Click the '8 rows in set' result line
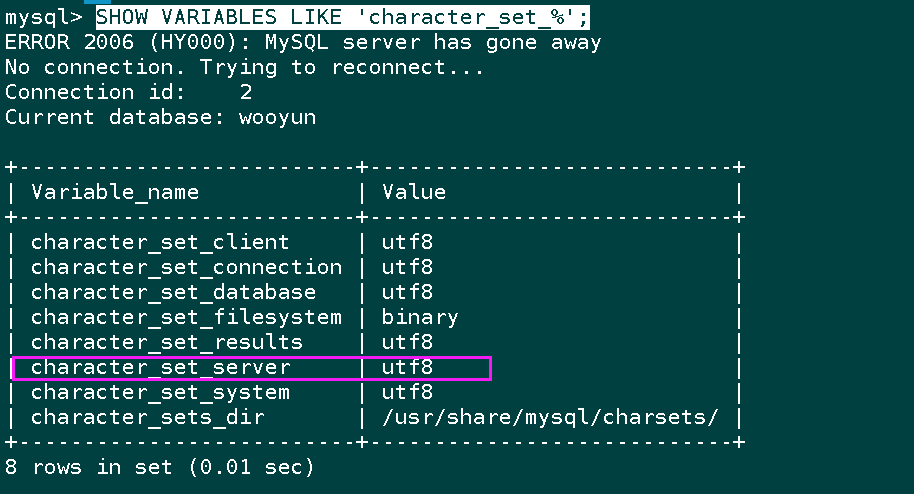Image resolution: width=914 pixels, height=494 pixels. (x=160, y=468)
